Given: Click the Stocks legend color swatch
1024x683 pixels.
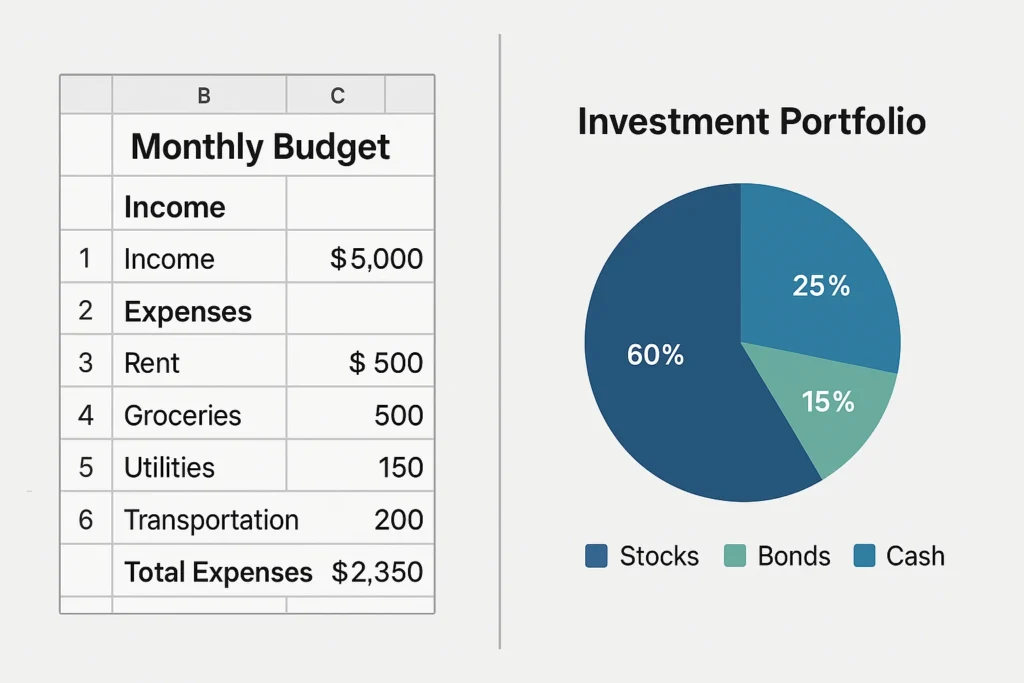Looking at the screenshot, I should 596,556.
